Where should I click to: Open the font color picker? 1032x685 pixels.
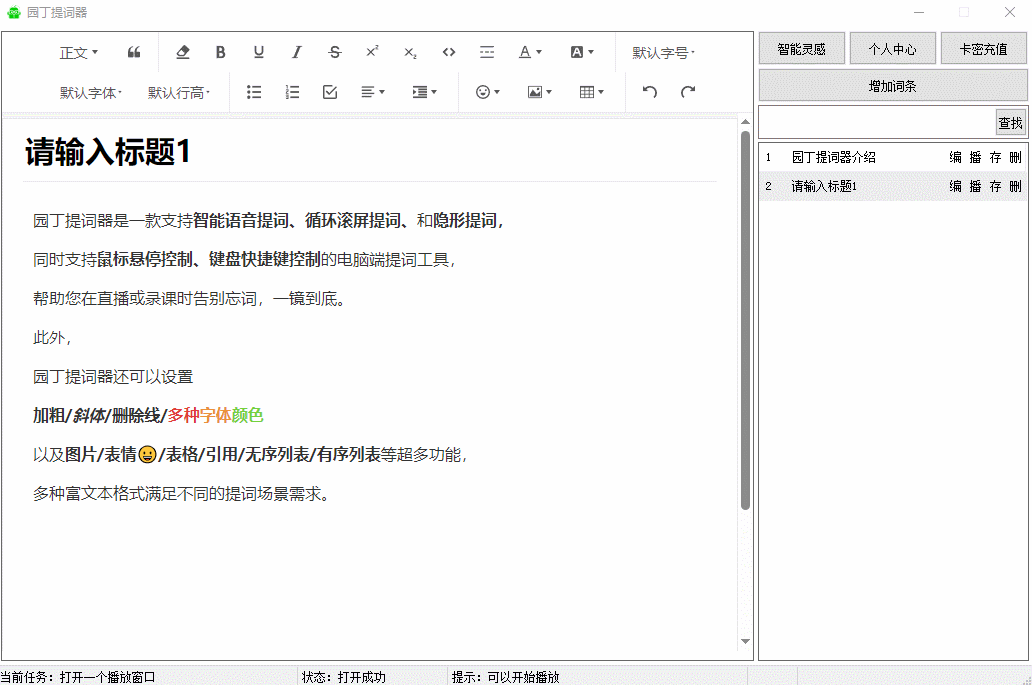(530, 52)
